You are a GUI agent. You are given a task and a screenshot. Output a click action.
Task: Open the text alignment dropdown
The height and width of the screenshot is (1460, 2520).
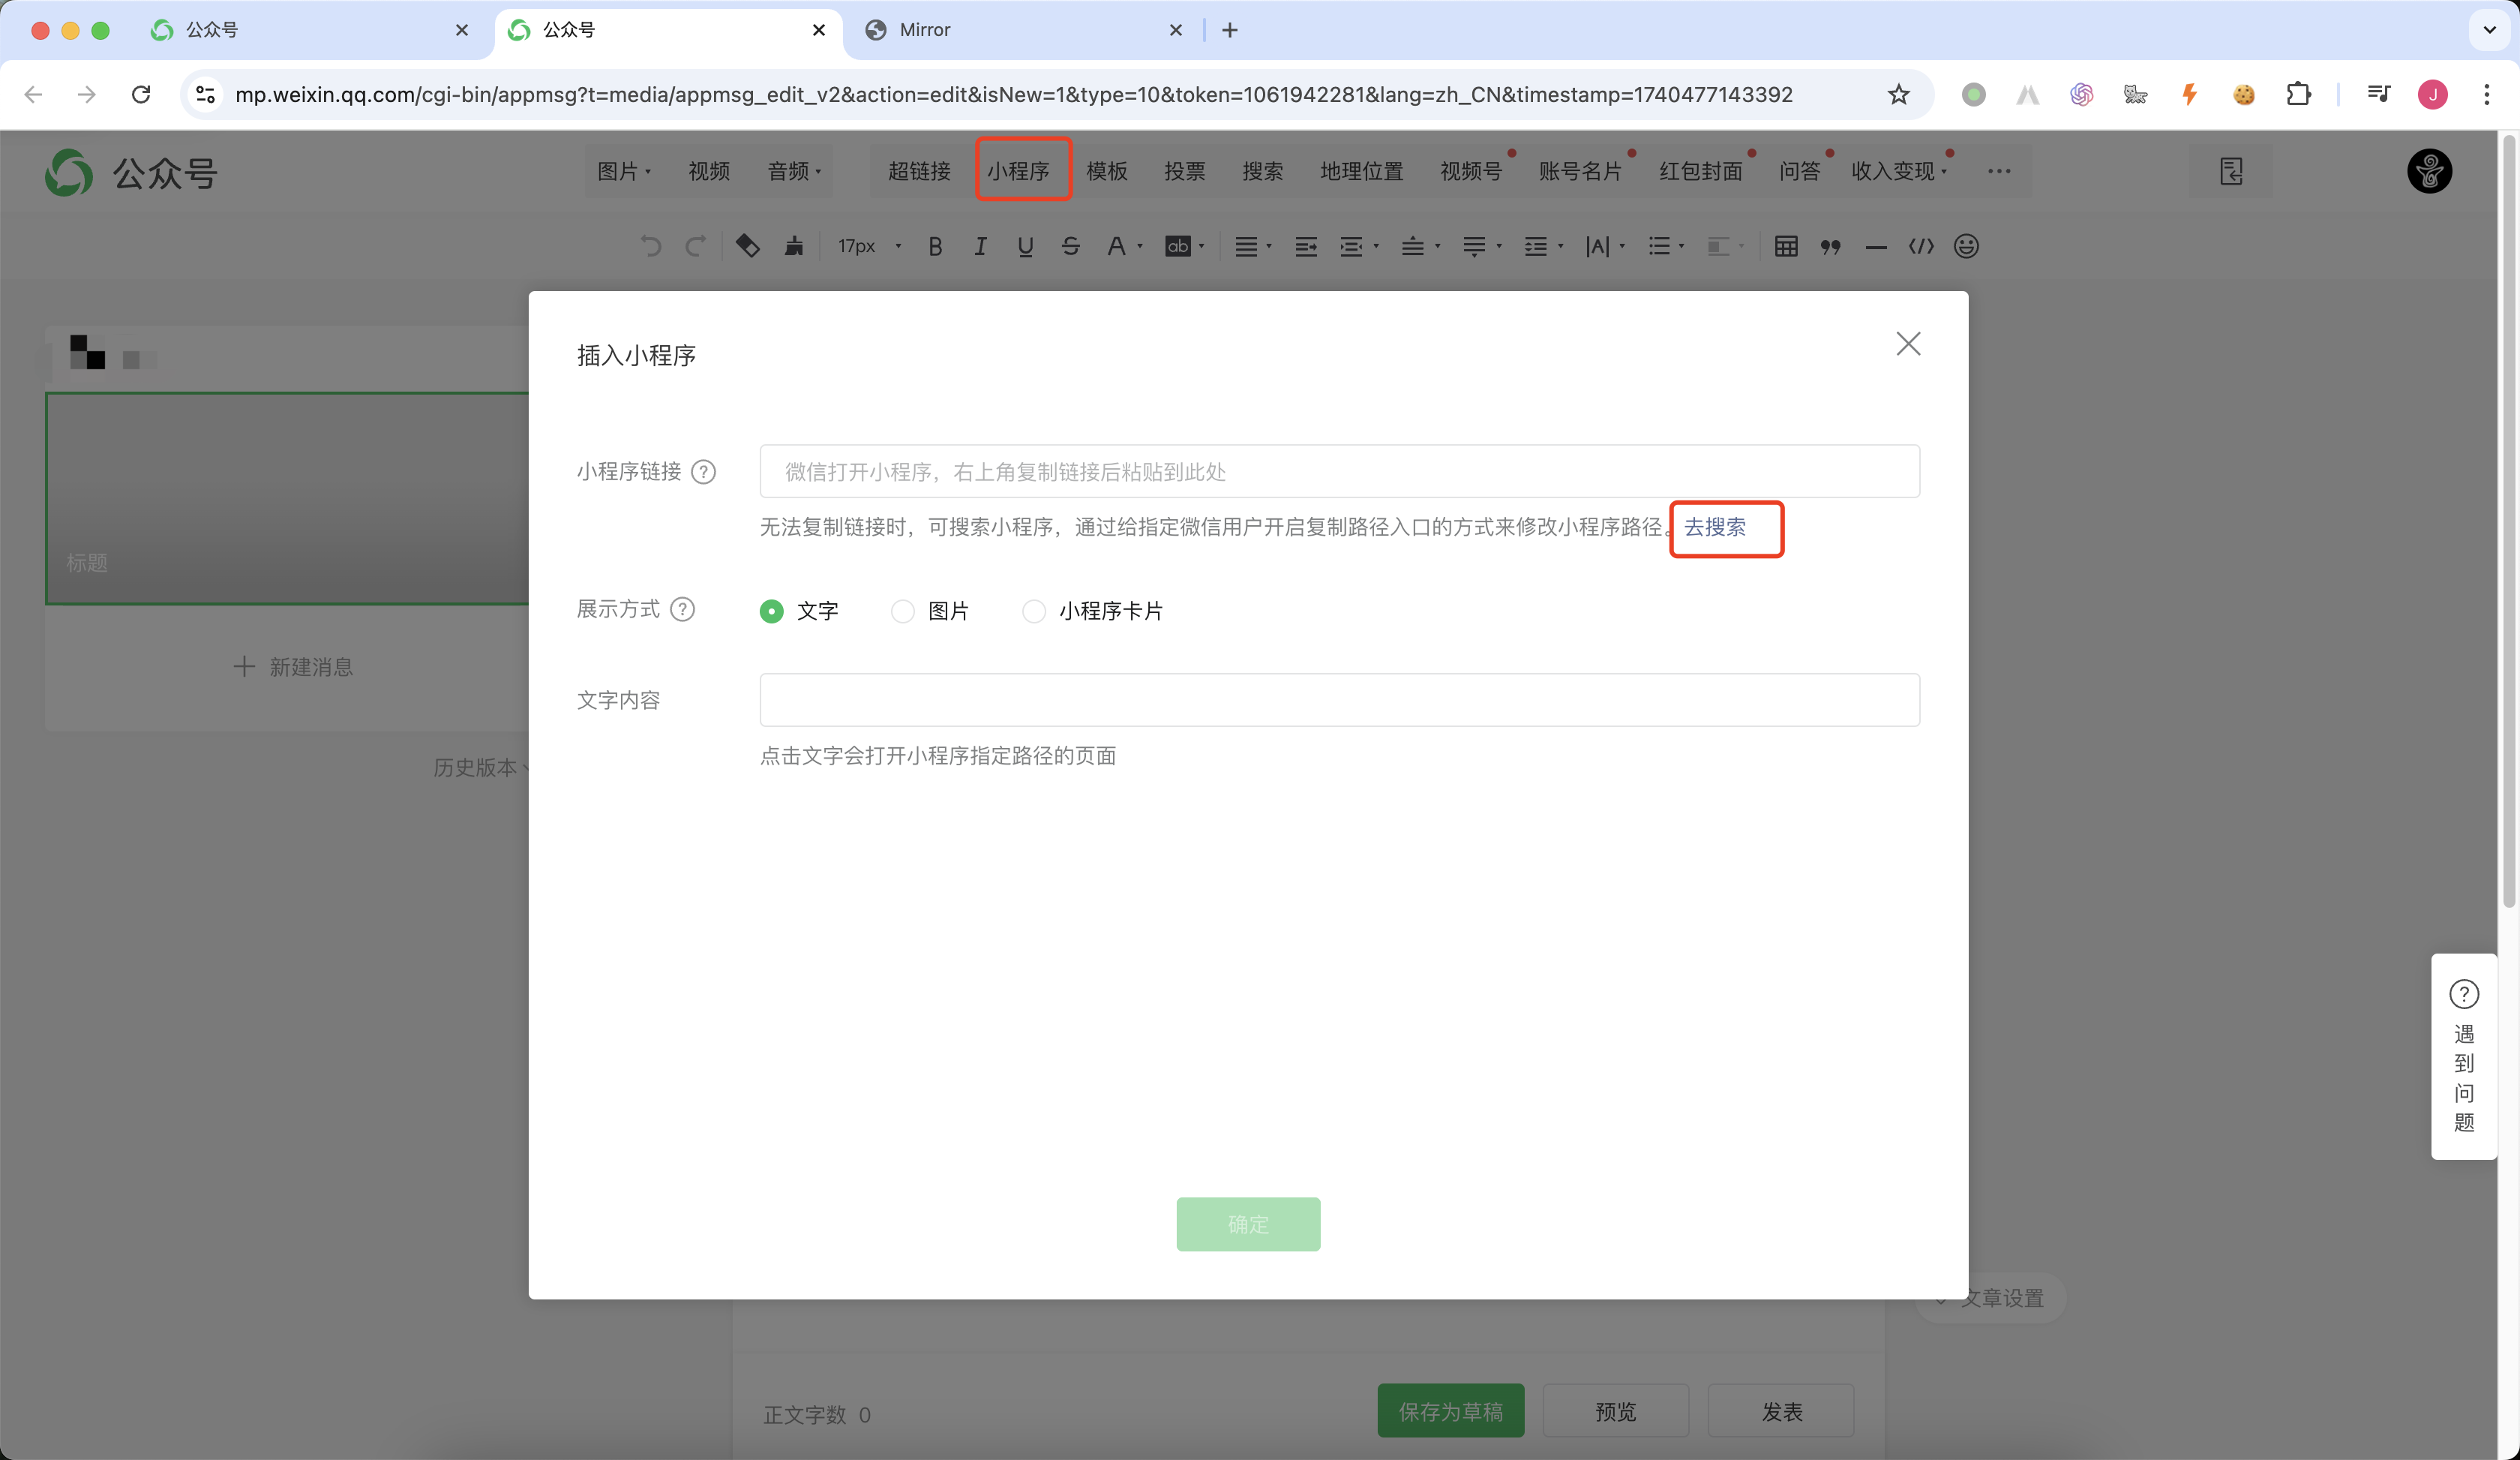(x=1252, y=246)
